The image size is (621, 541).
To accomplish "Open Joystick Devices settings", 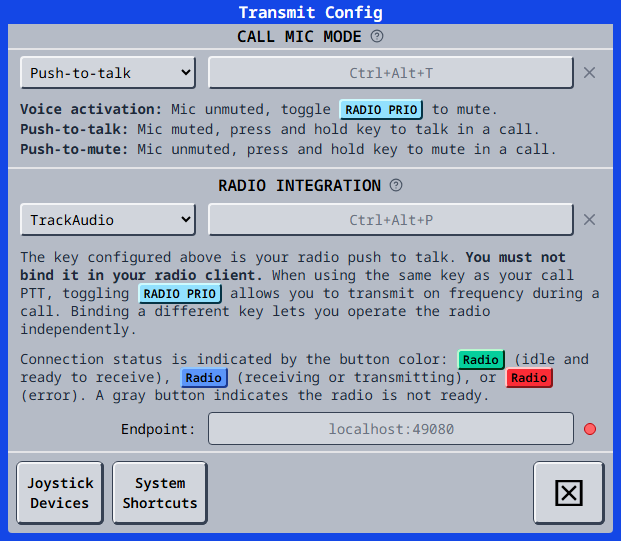I will pyautogui.click(x=60, y=493).
